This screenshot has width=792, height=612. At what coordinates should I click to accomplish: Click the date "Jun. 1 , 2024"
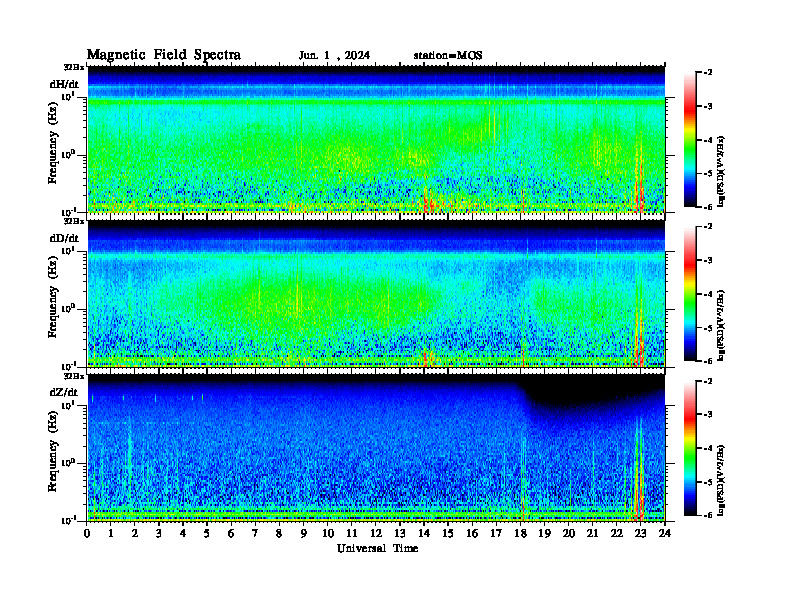(334, 56)
